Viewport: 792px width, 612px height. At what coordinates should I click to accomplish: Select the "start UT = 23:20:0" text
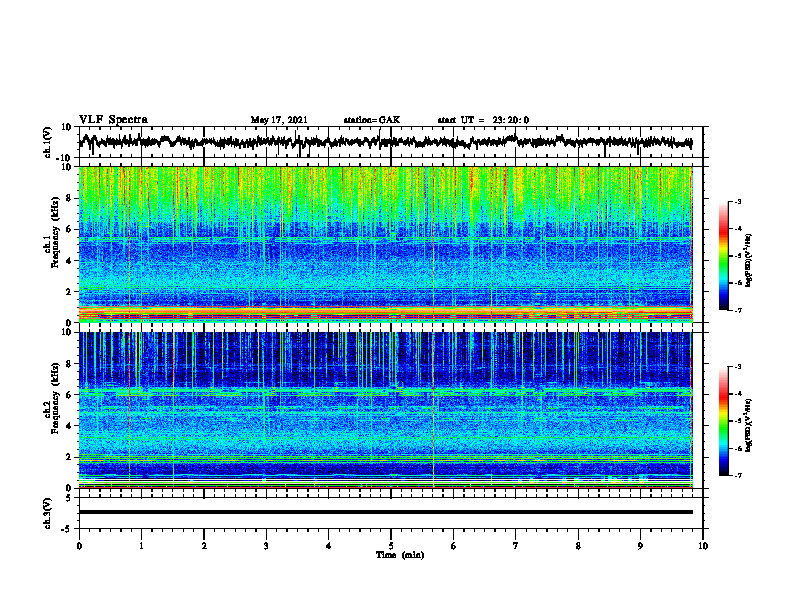tap(483, 120)
